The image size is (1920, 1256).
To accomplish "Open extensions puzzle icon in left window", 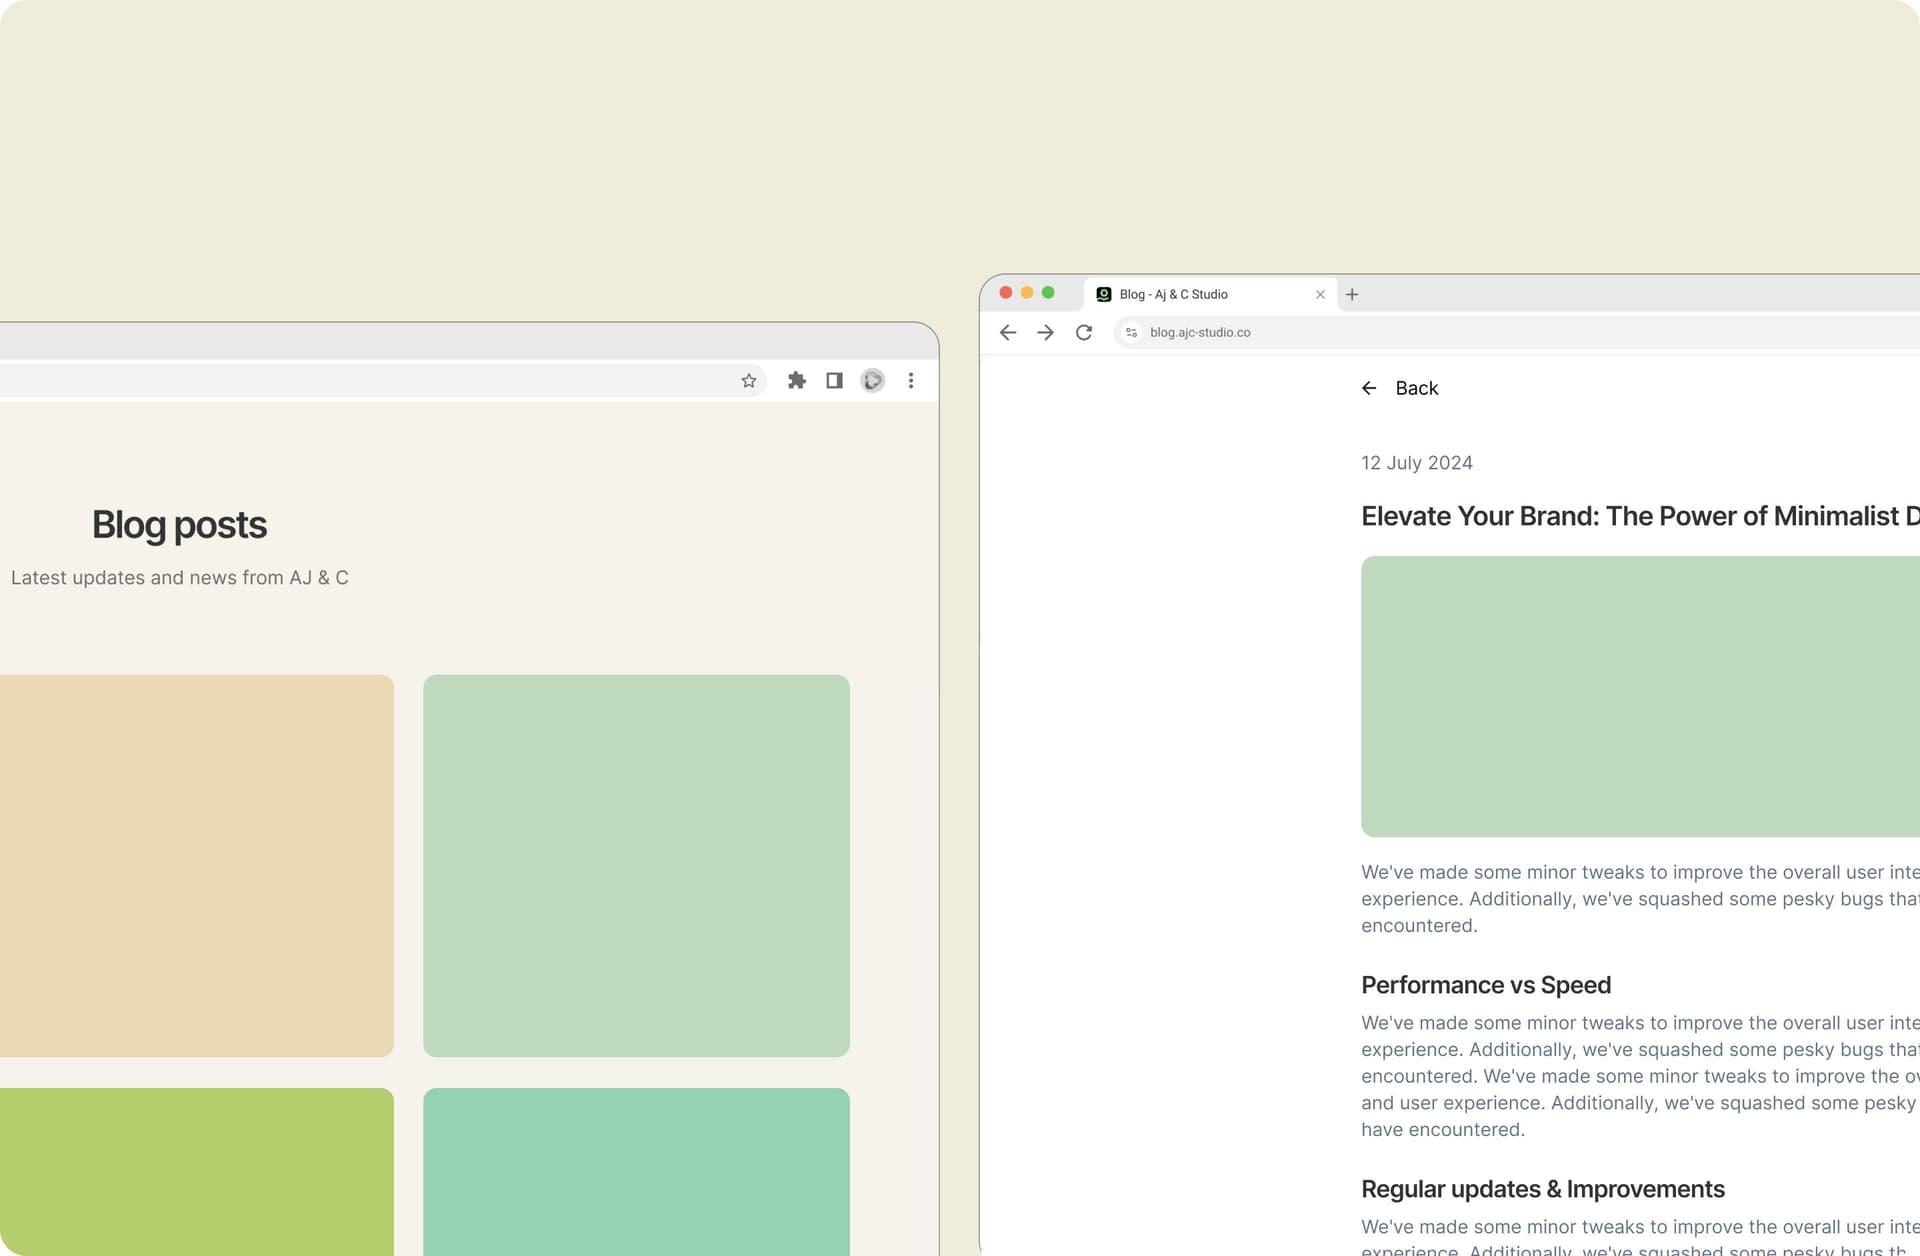I will (x=796, y=380).
